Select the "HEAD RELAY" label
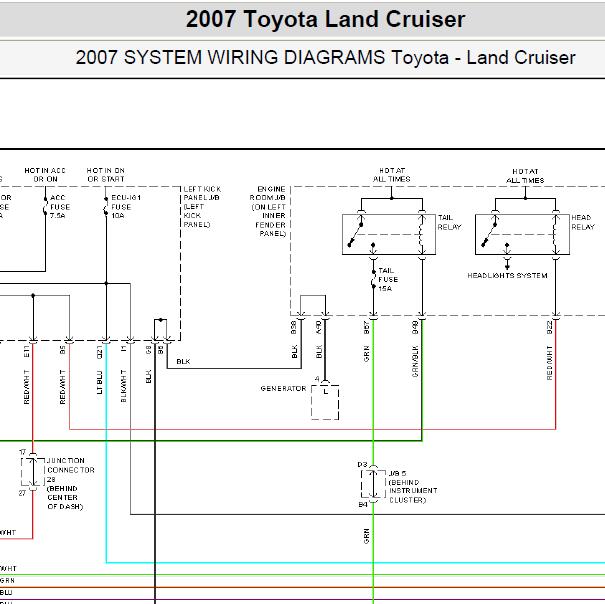605x604 pixels. (x=583, y=222)
